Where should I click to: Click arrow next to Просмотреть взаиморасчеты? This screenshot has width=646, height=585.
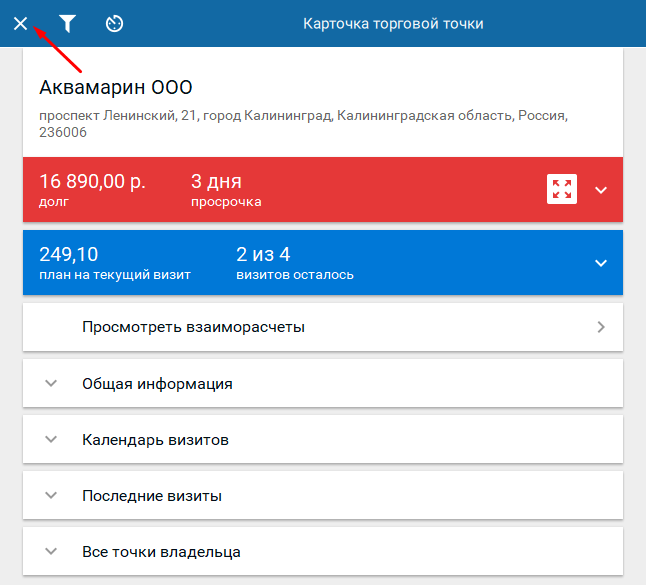pyautogui.click(x=601, y=327)
